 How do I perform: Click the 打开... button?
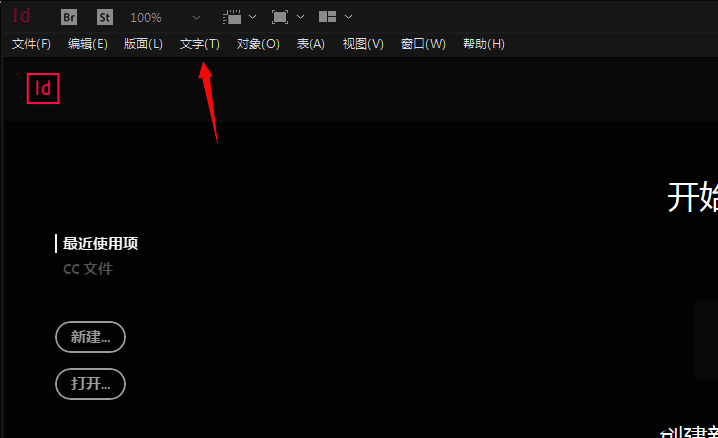pyautogui.click(x=90, y=384)
